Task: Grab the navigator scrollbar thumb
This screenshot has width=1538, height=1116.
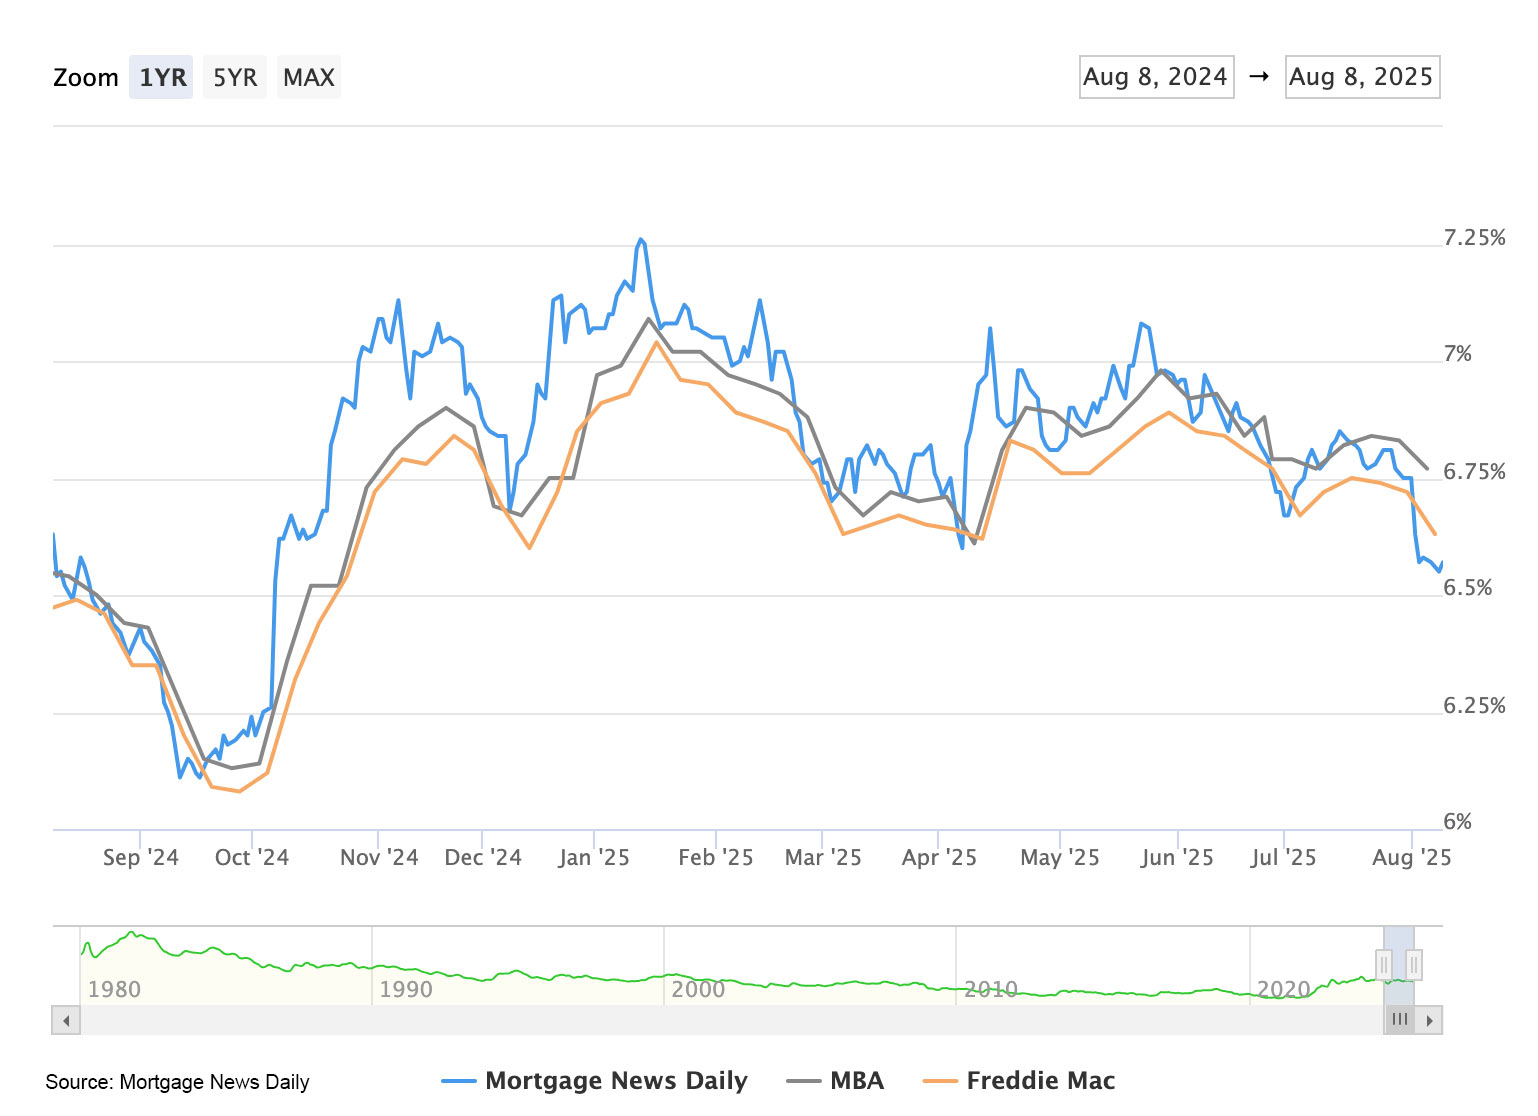Action: point(1399,1020)
